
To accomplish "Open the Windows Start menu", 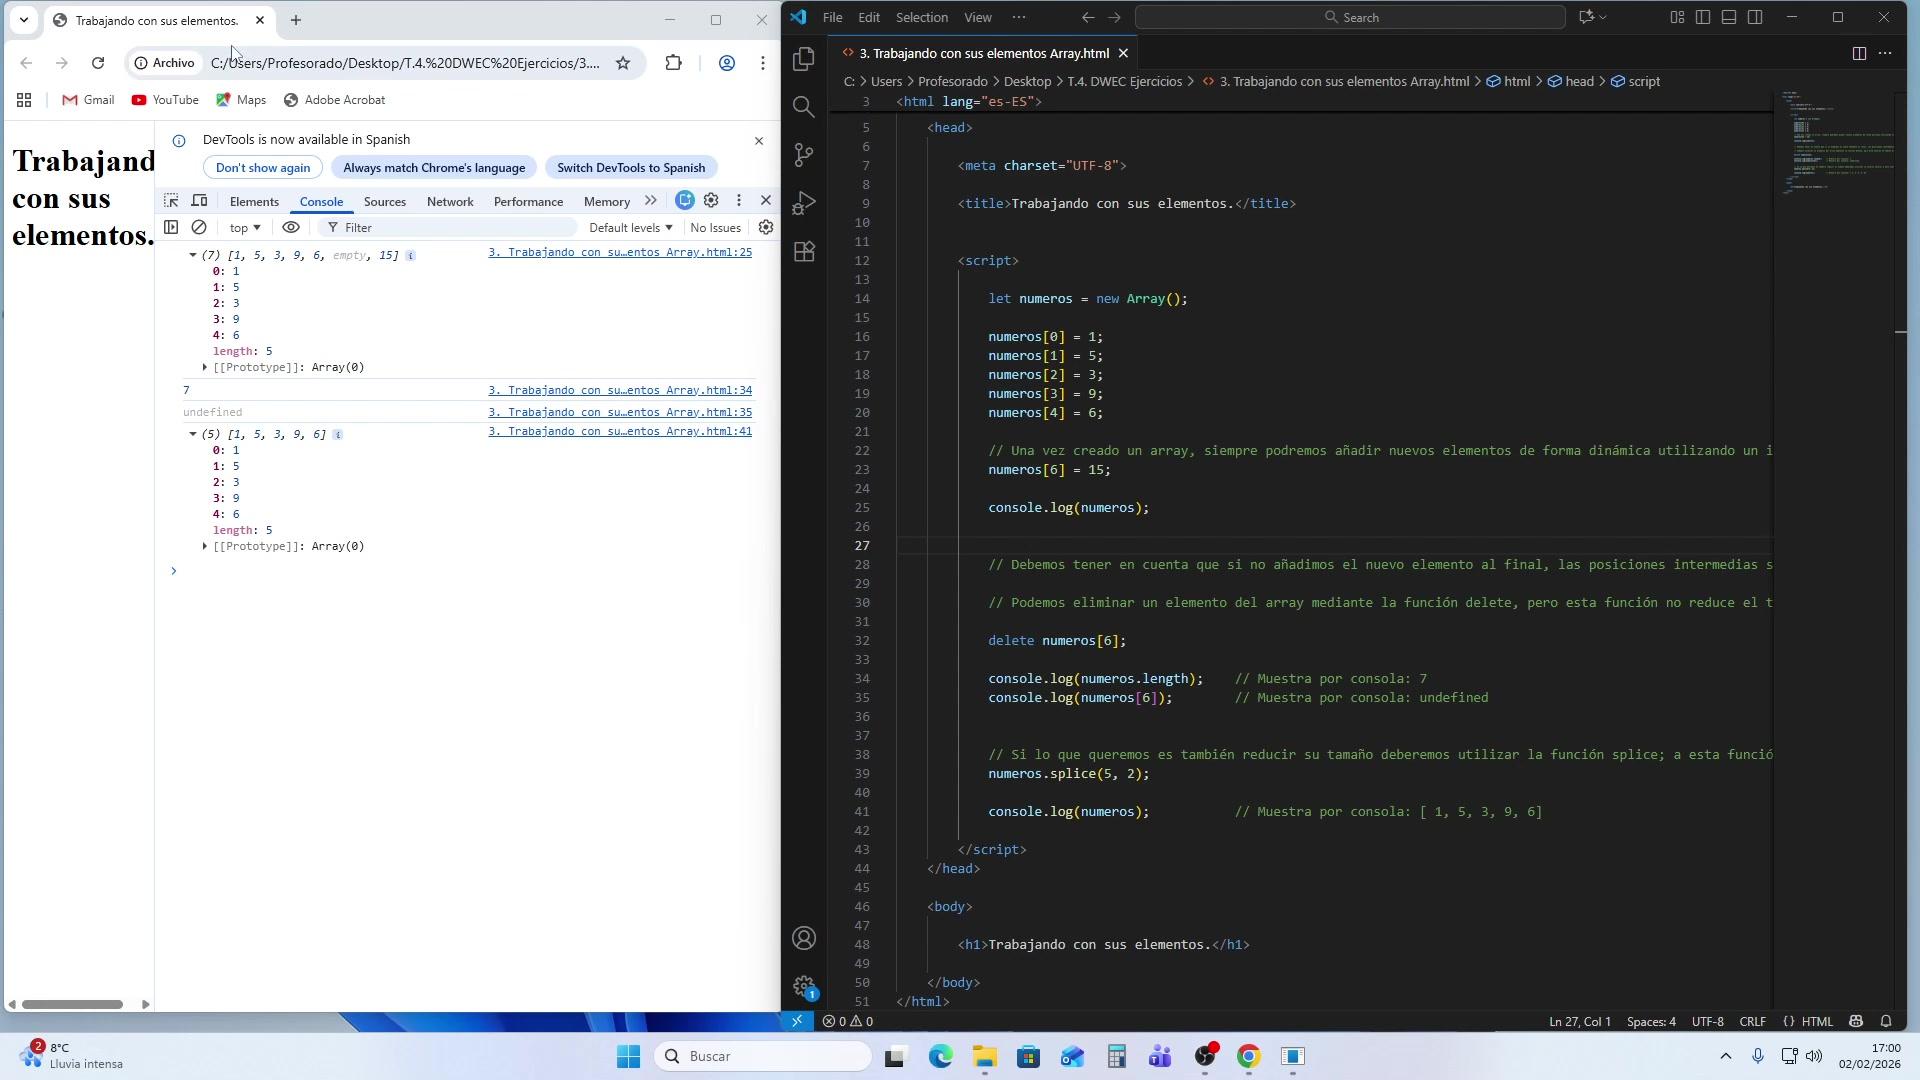I will (x=628, y=1057).
